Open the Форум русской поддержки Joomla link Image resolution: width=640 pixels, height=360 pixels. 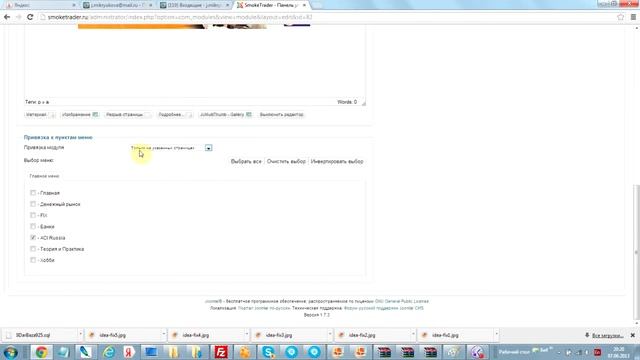click(384, 308)
